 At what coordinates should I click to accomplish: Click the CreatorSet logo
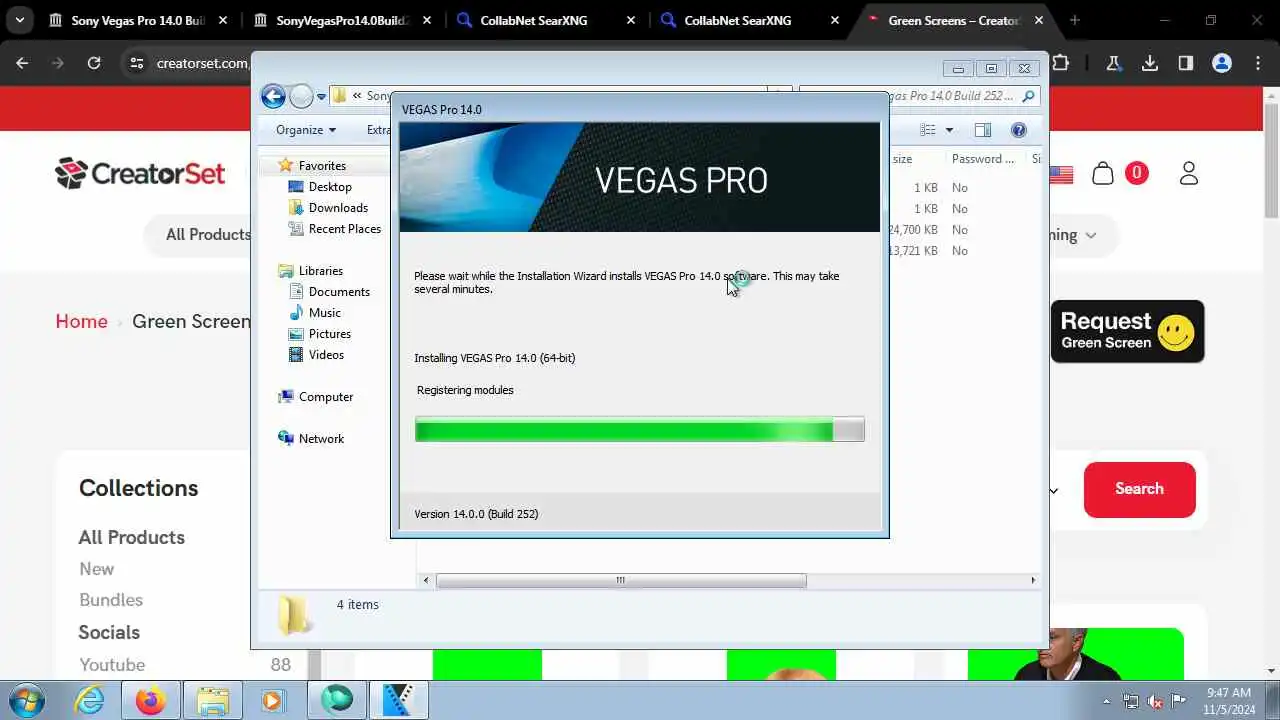point(140,173)
